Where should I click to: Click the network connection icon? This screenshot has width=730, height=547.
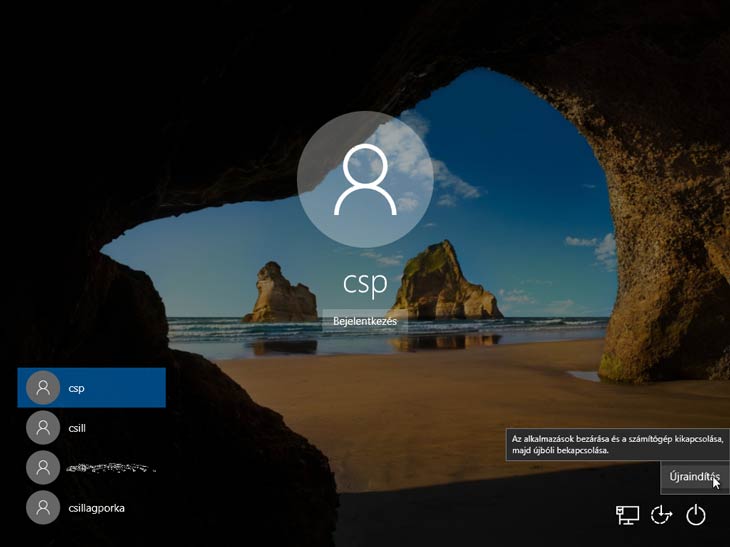click(627, 515)
